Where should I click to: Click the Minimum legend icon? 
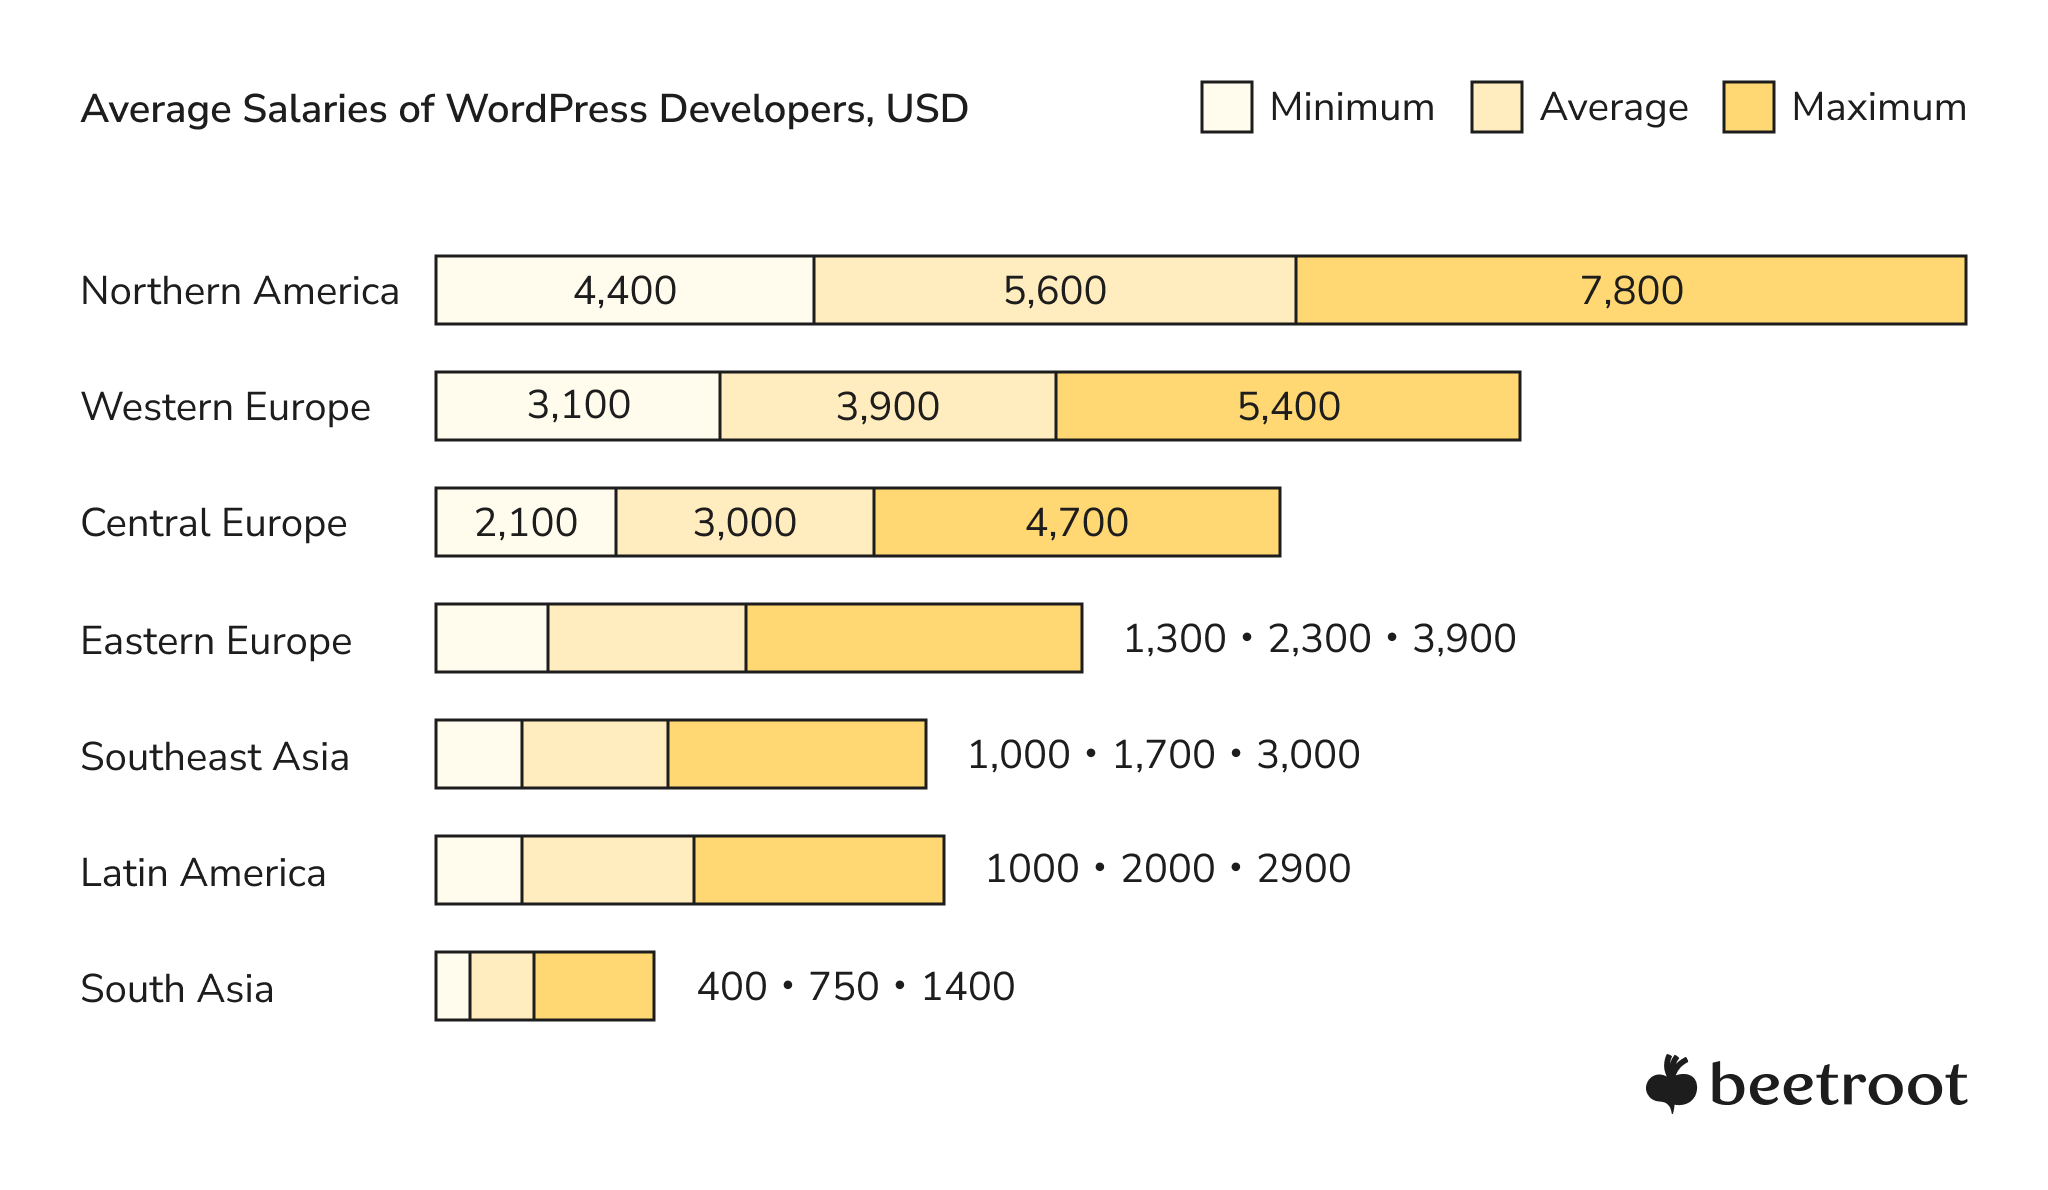tap(1195, 88)
